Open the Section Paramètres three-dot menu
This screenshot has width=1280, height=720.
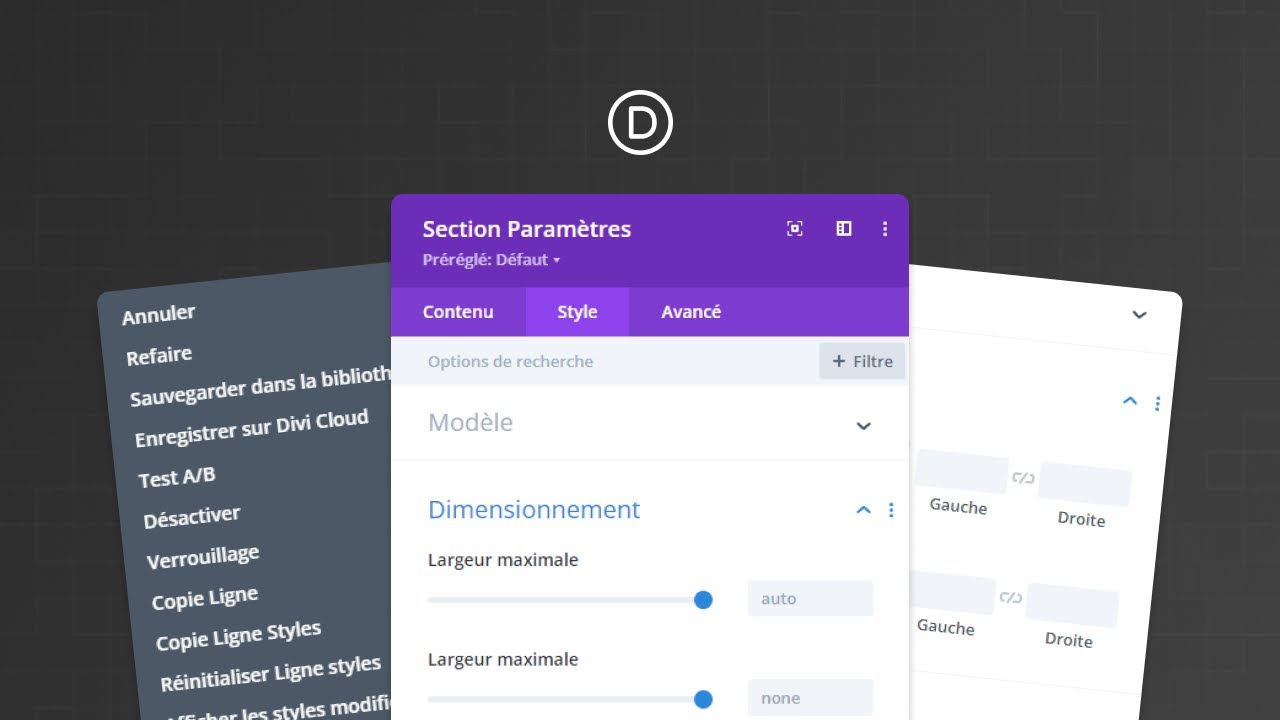click(x=885, y=229)
